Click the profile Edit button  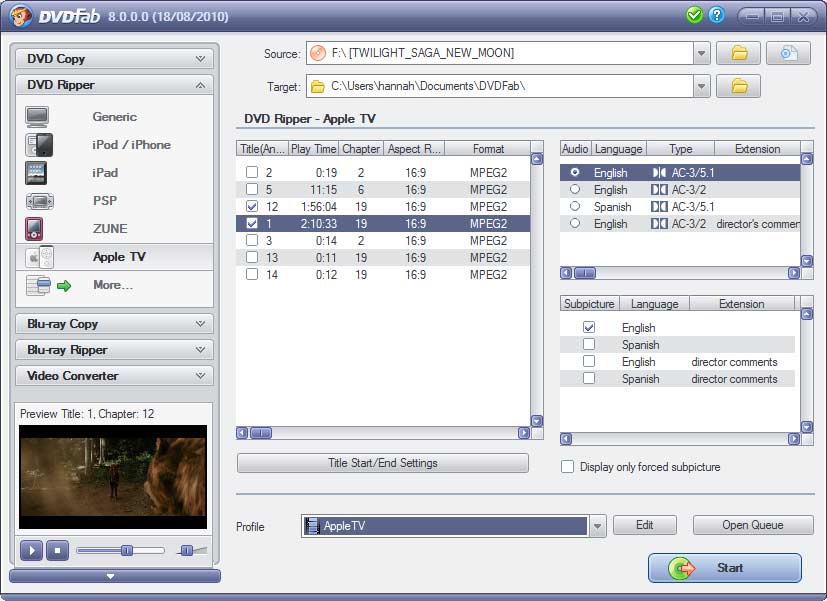(x=645, y=525)
